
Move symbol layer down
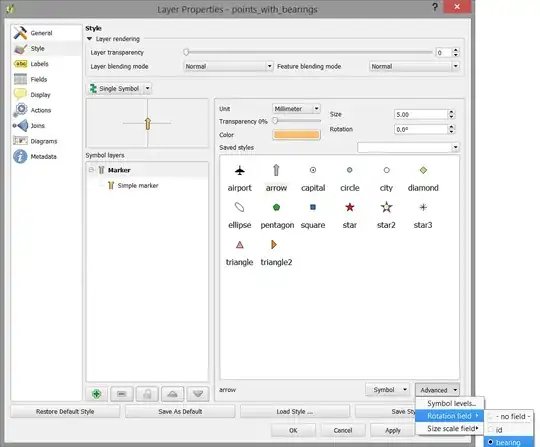pos(198,394)
